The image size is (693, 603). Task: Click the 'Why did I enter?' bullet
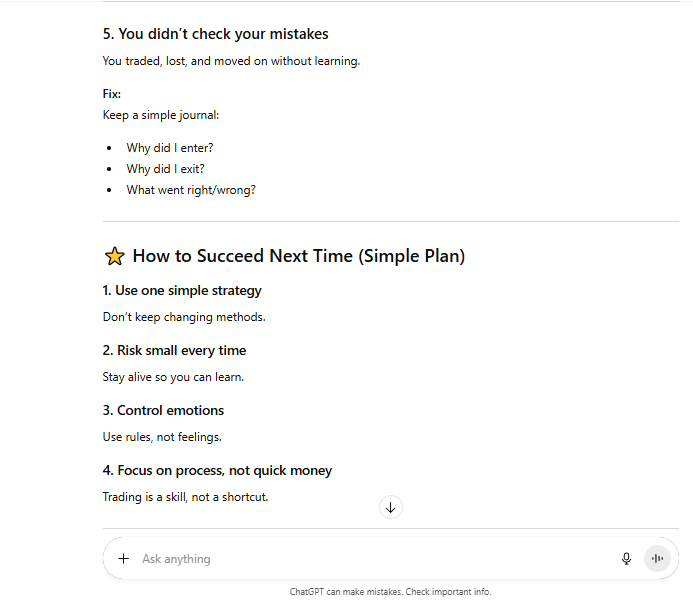(169, 148)
